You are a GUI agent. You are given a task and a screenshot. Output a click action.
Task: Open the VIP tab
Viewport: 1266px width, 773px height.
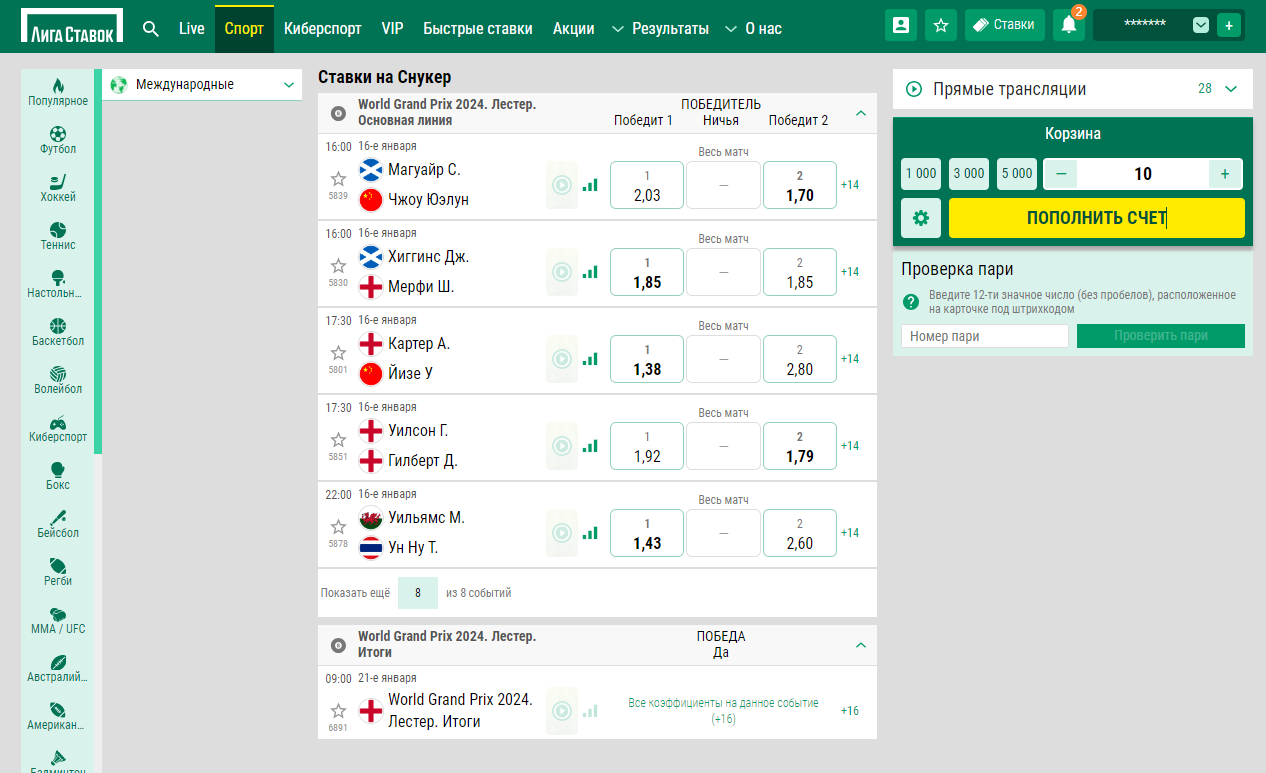393,28
